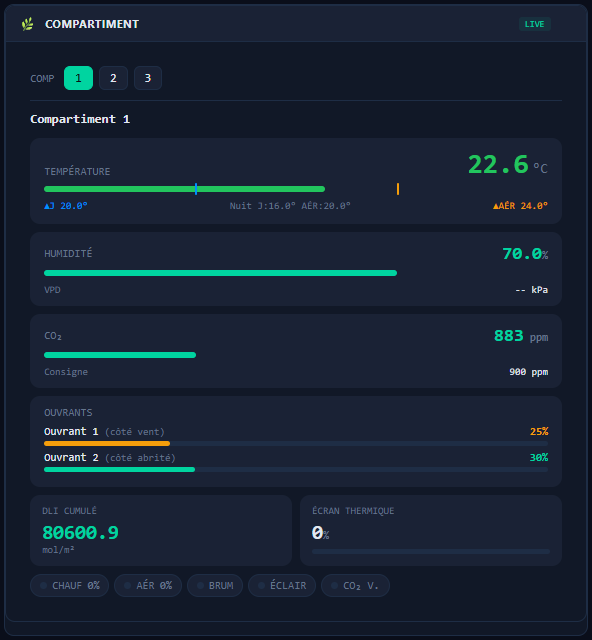Click the 80600.9 DLI value
Viewport: 592px width, 640px height.
pos(80,533)
